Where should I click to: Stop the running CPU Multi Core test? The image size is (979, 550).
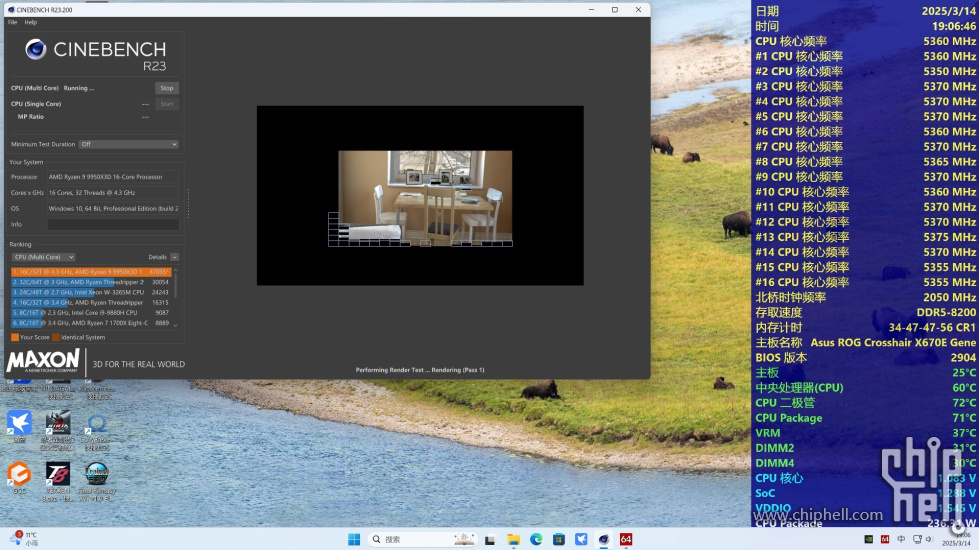tap(167, 88)
